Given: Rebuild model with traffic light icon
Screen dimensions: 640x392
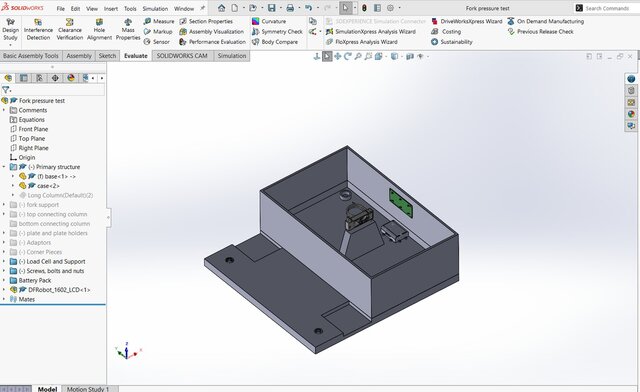Looking at the screenshot, I should coord(364,8).
